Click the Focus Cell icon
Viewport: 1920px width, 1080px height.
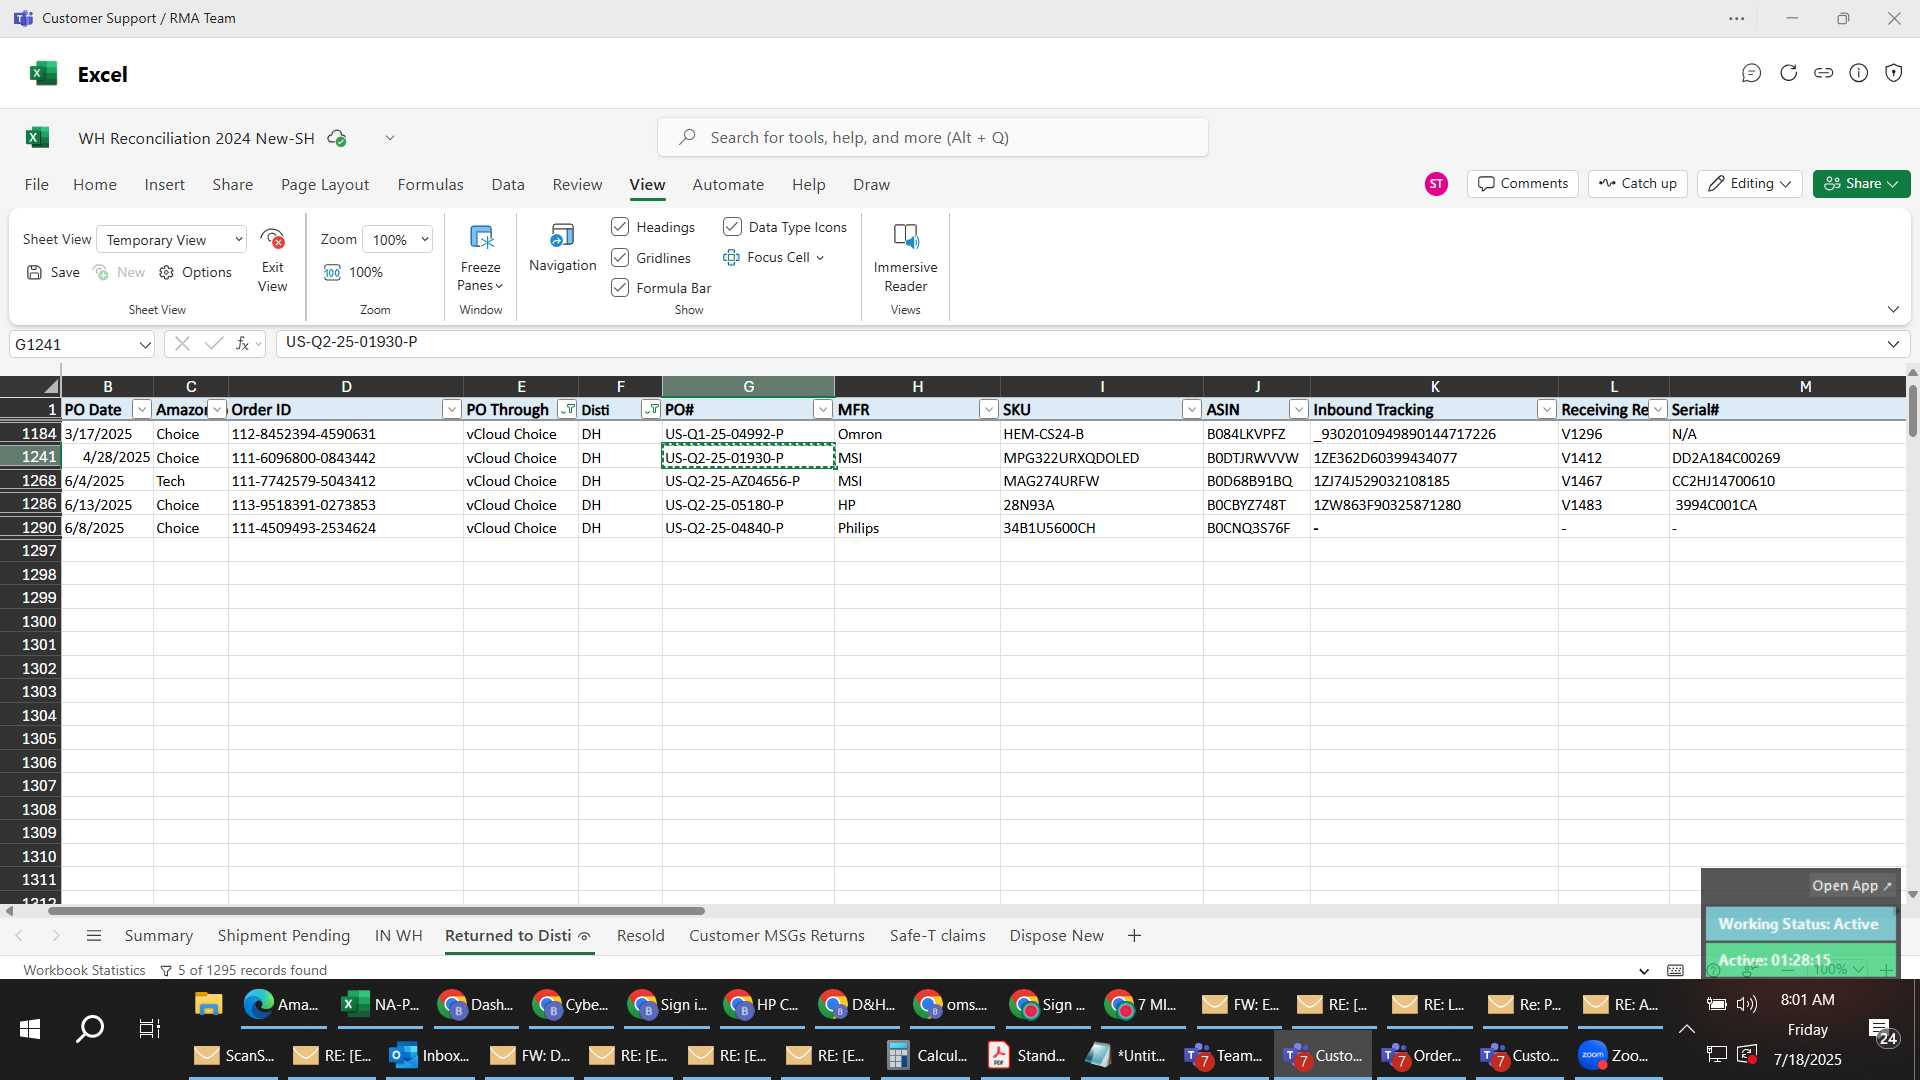(x=731, y=257)
